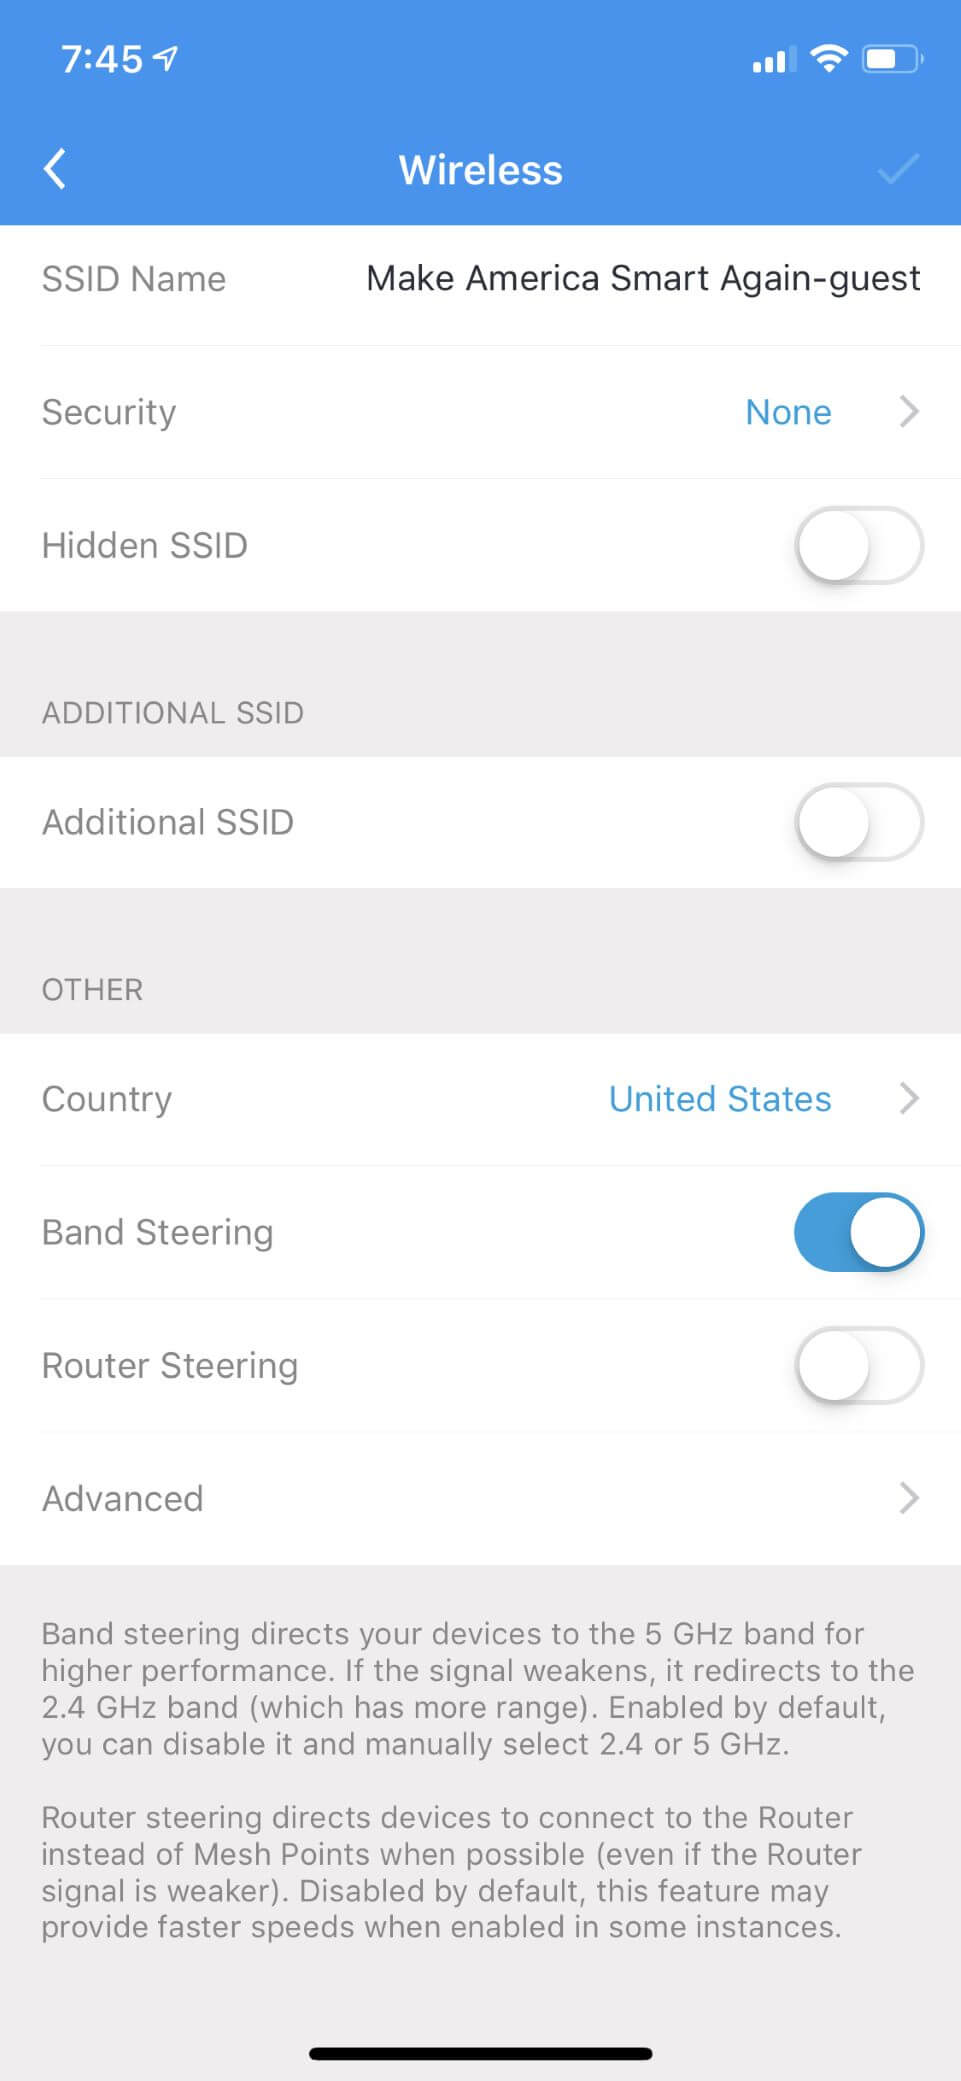Image resolution: width=961 pixels, height=2081 pixels.
Task: Expand Country selection via its chevron
Action: 908,1098
